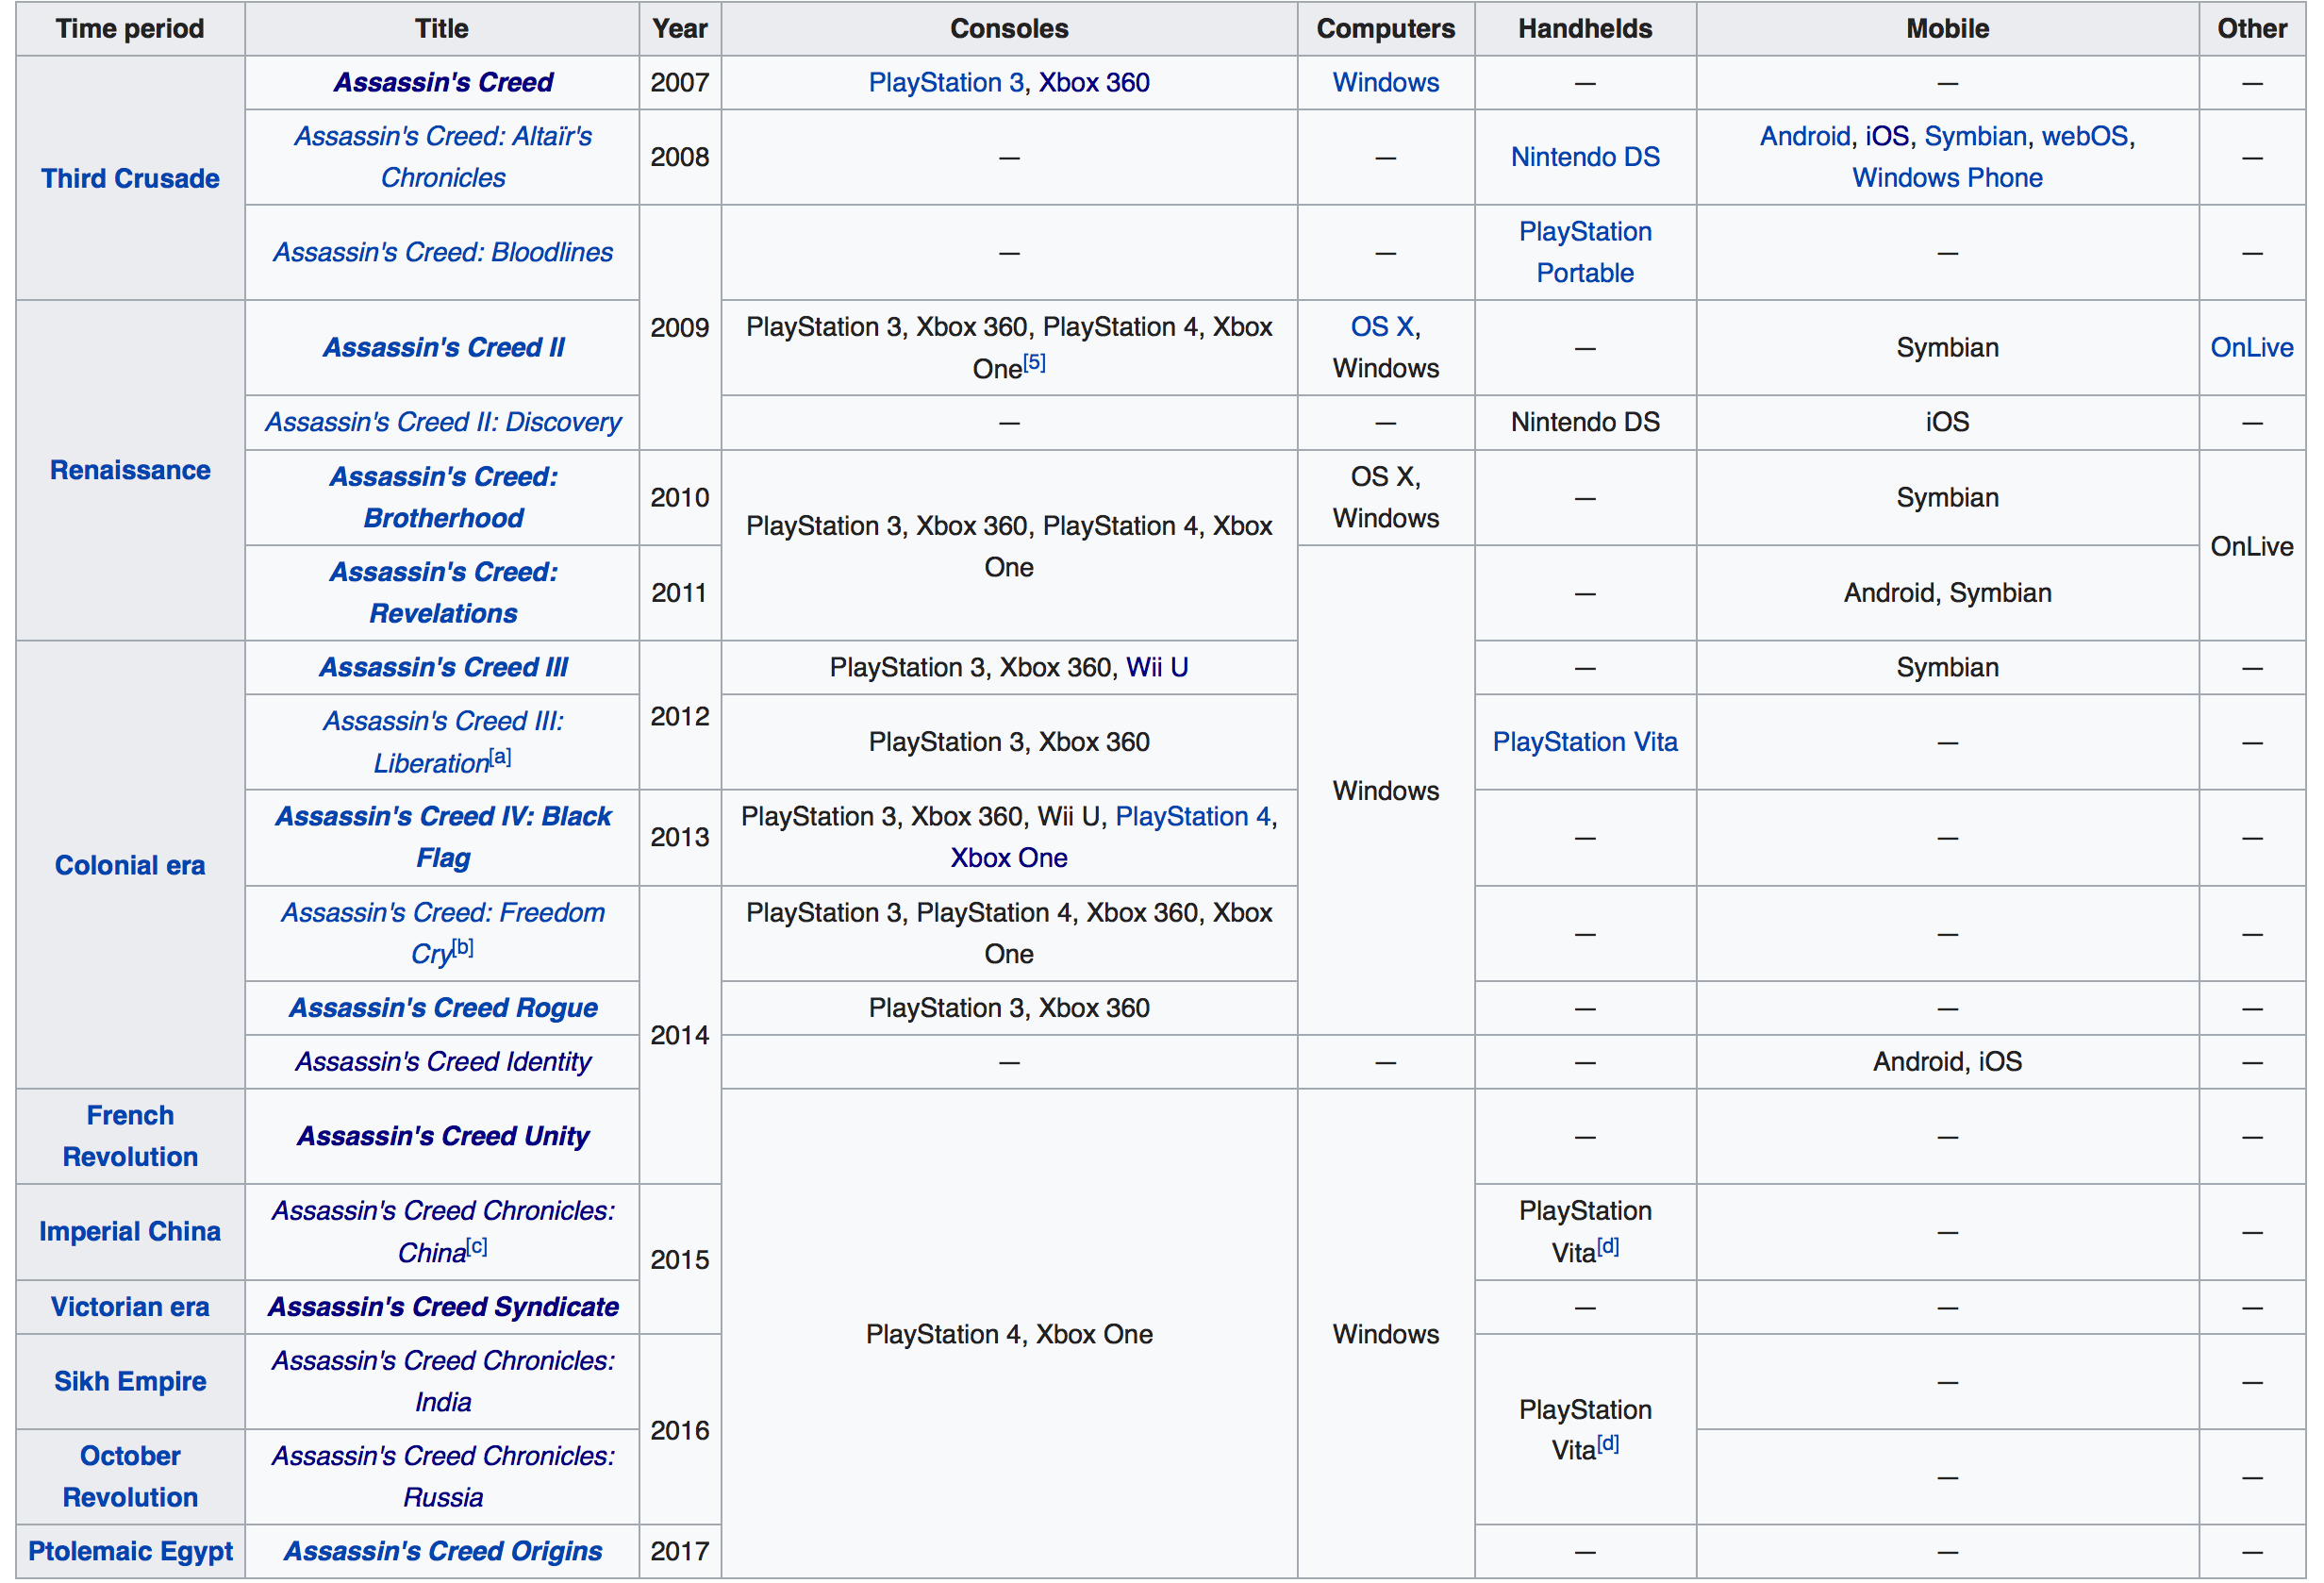Open Assassin's Creed: Bloodlines link

tap(443, 252)
